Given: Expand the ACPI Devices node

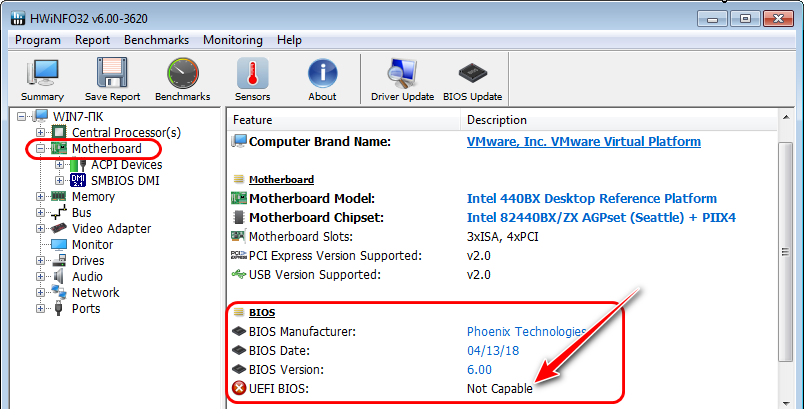Looking at the screenshot, I should (x=59, y=165).
